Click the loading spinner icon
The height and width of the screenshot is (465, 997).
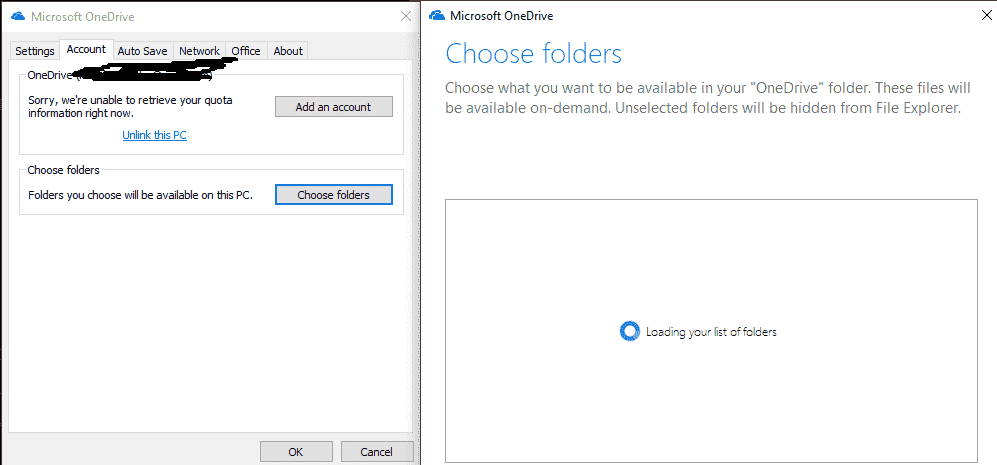629,331
